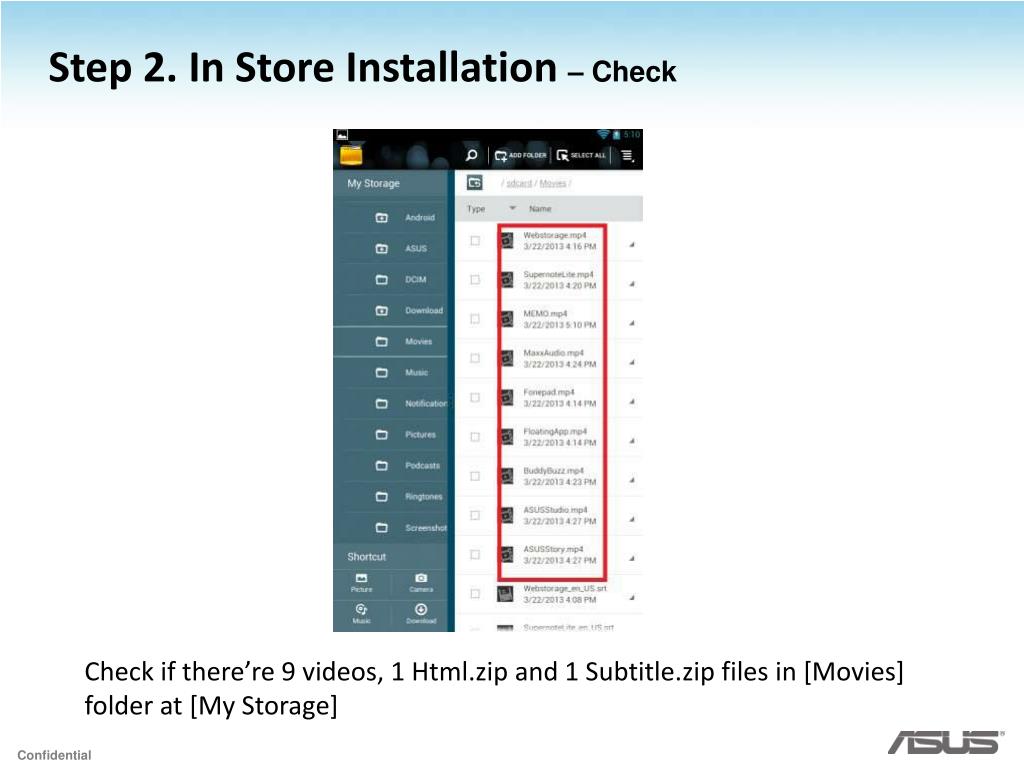This screenshot has width=1024, height=768.
Task: Expand options arrow for MaxxAudio.mp4
Action: click(632, 362)
